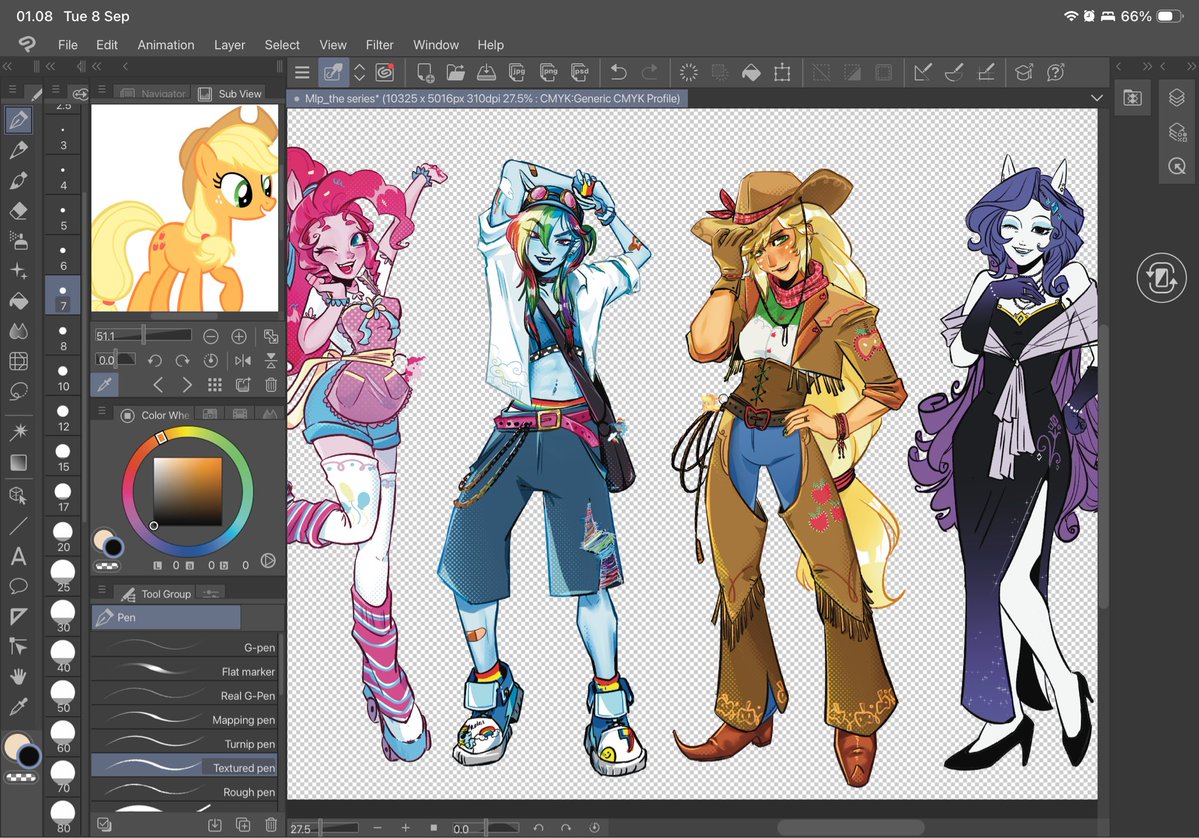Click the Applejack reference image in Sub View

click(x=185, y=208)
